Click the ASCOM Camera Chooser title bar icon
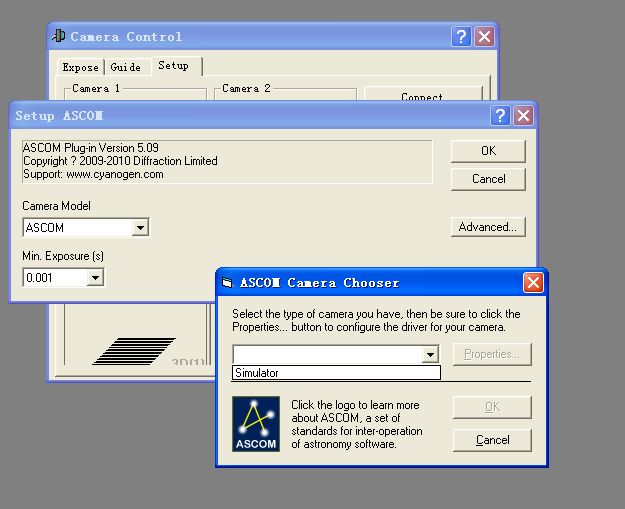The width and height of the screenshot is (625, 509). point(227,283)
